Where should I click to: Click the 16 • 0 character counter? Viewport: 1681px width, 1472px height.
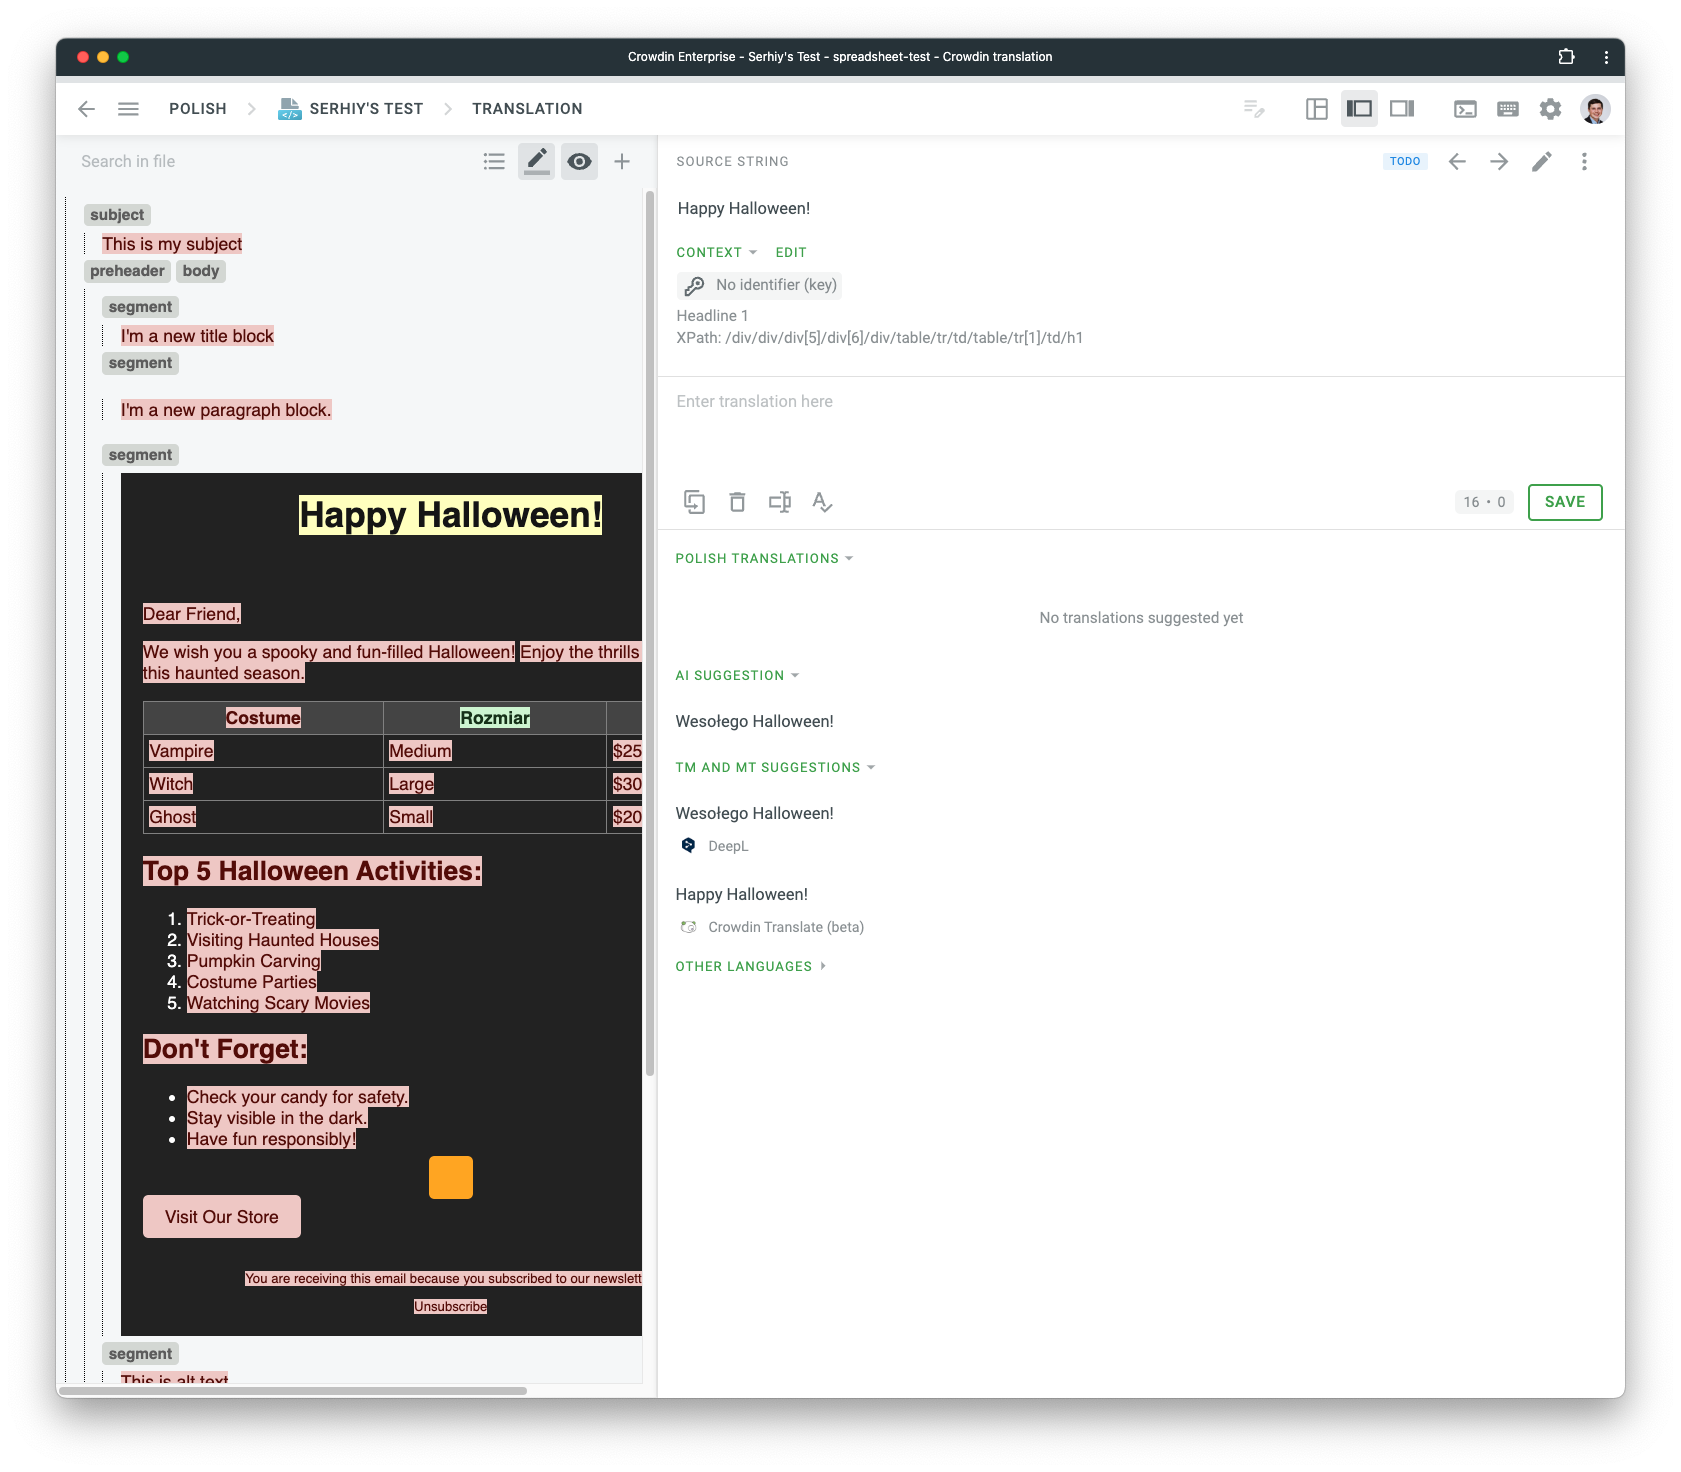[x=1484, y=502]
